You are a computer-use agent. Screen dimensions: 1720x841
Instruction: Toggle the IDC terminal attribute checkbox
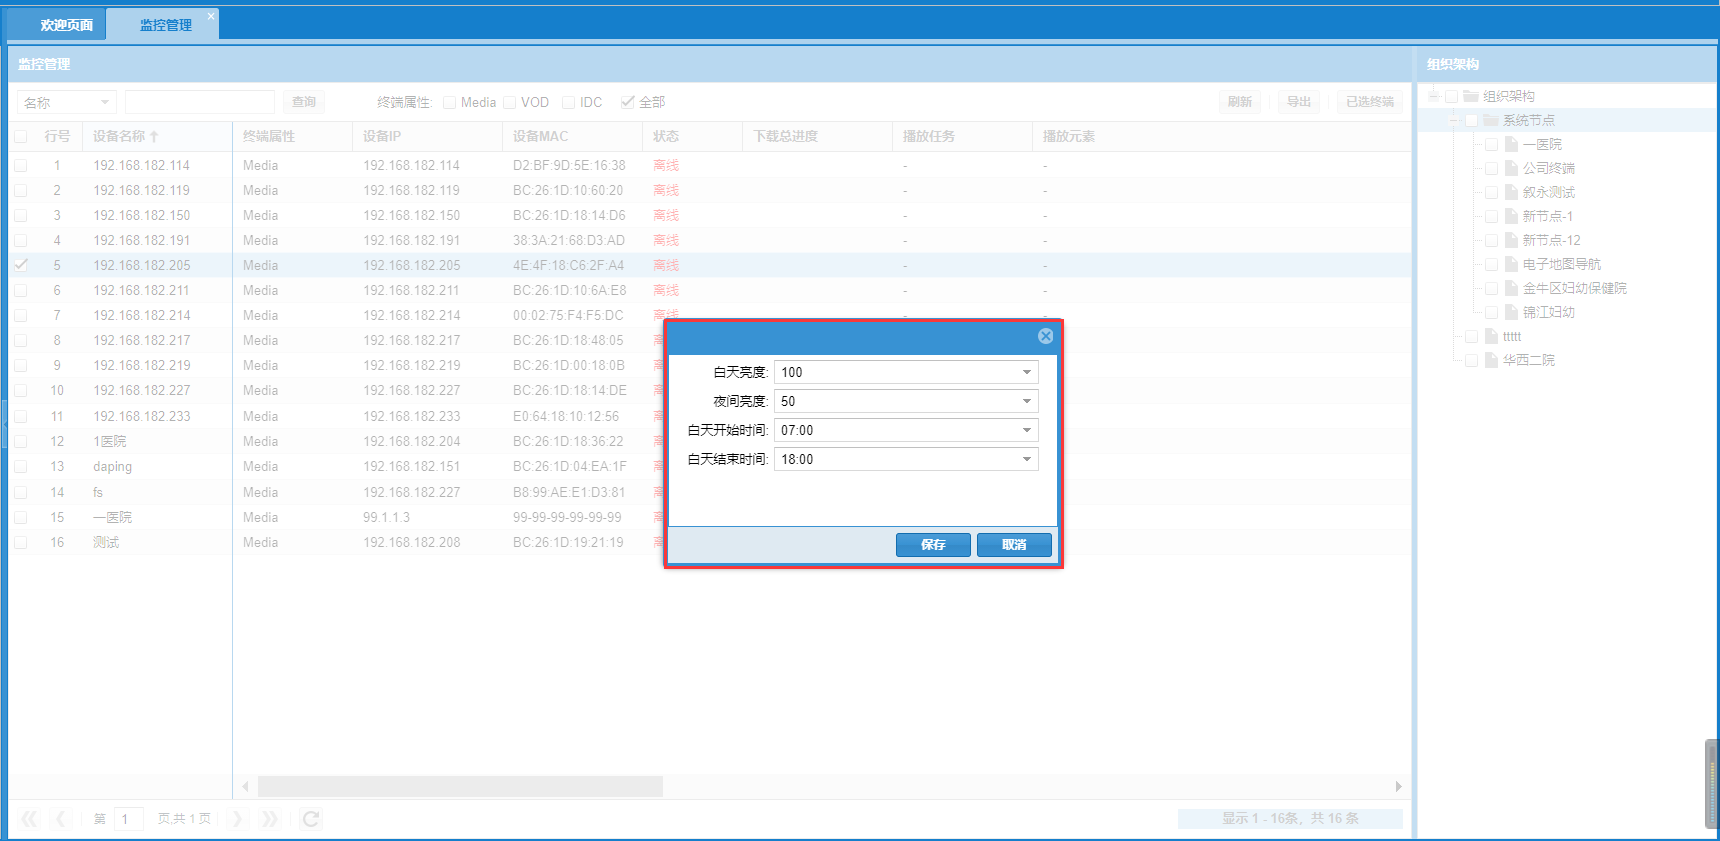569,102
